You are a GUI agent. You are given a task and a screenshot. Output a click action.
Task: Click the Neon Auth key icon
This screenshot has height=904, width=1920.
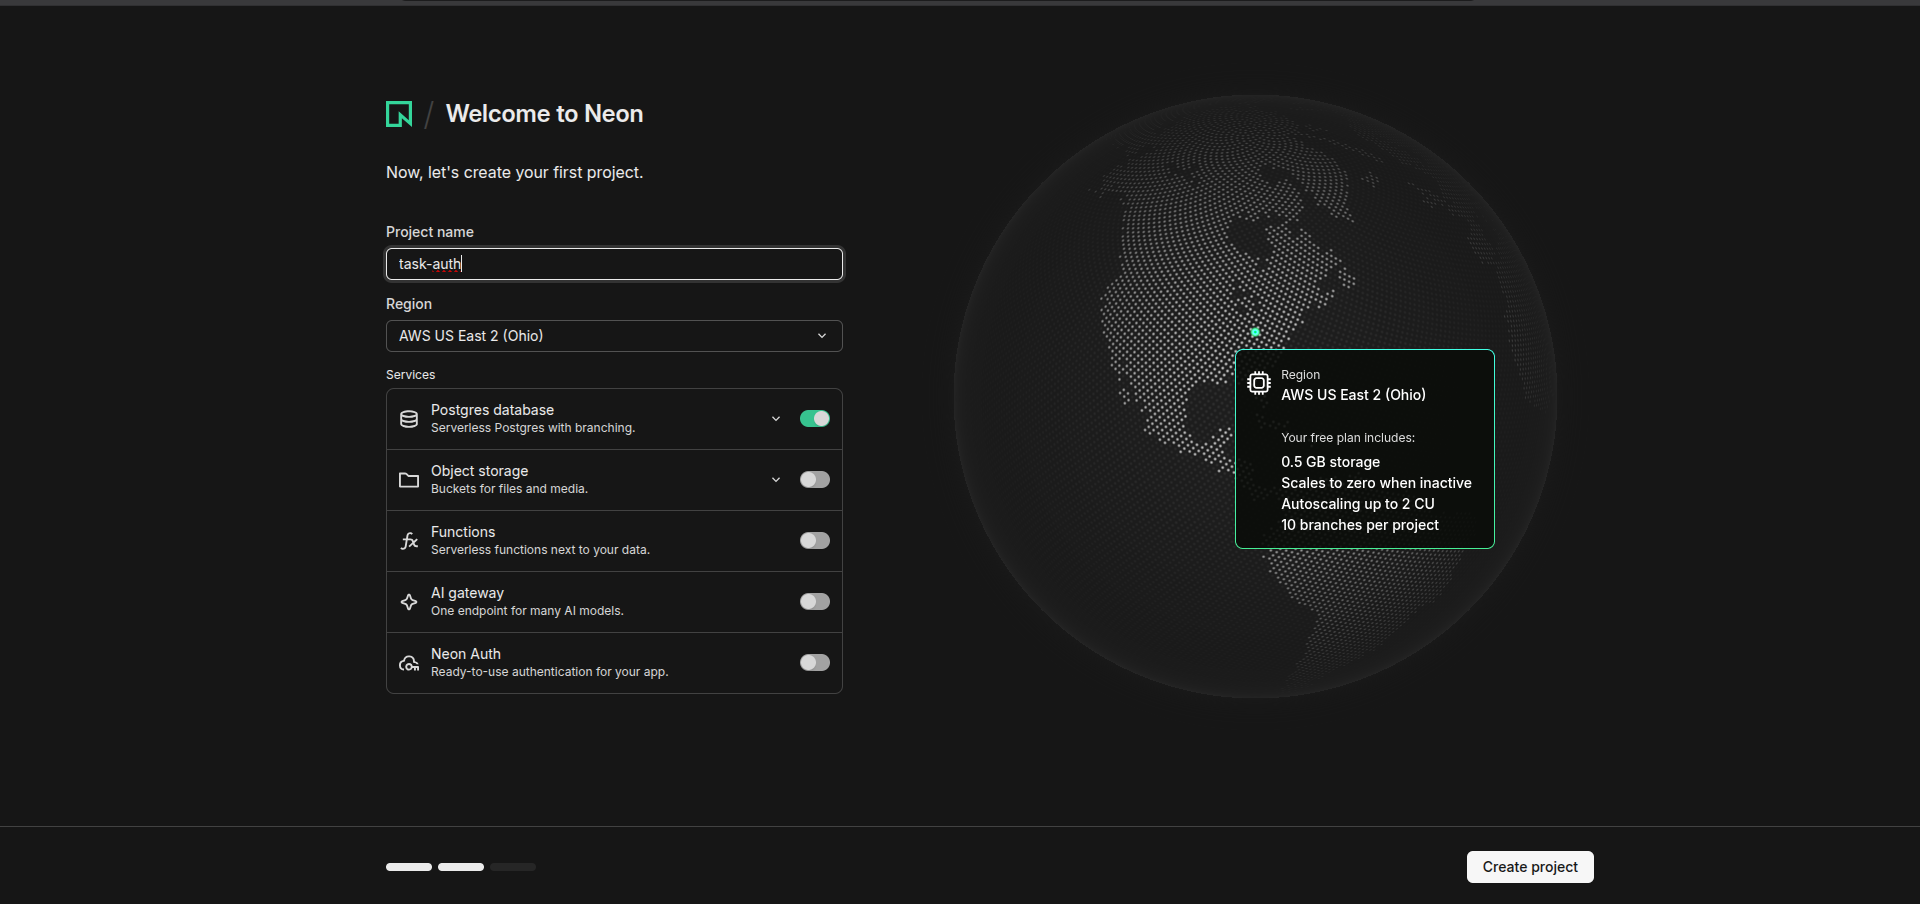(x=409, y=663)
